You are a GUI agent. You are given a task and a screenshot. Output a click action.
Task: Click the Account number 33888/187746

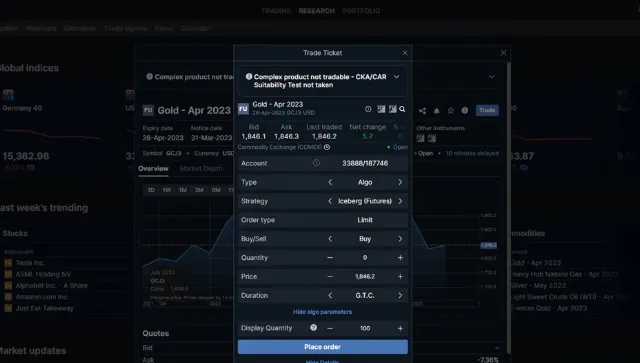click(365, 163)
